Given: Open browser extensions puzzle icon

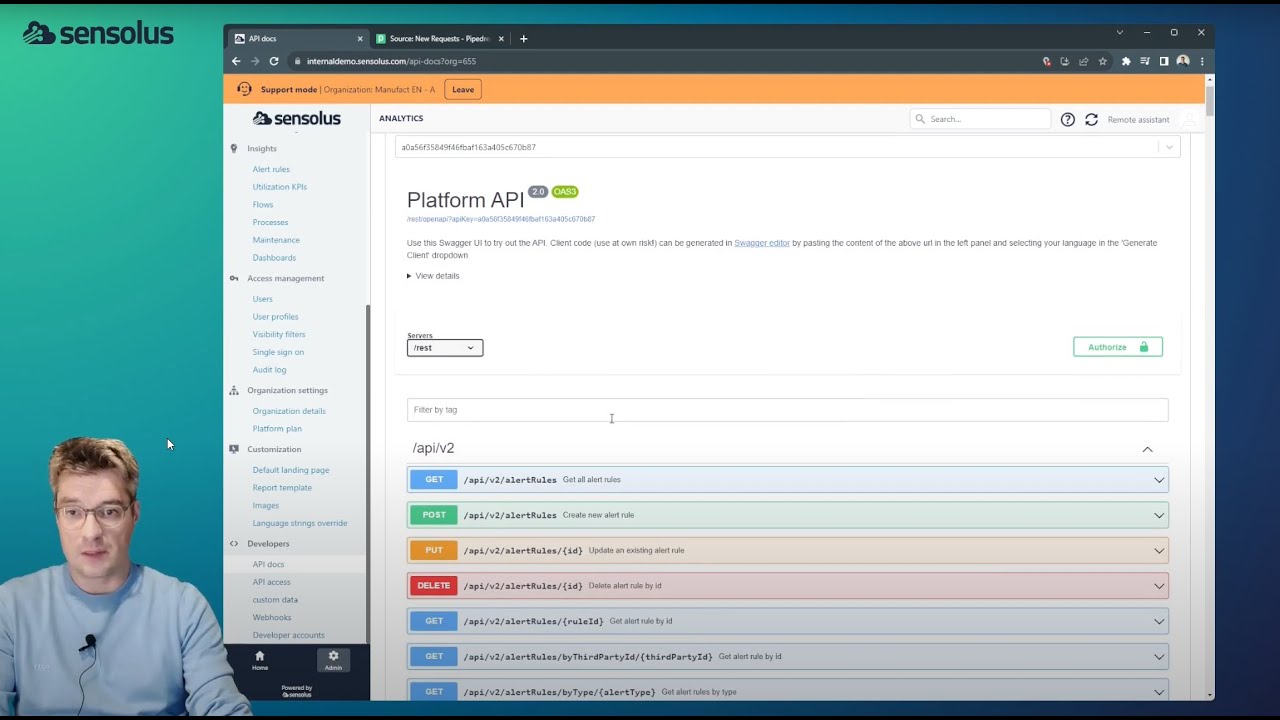Looking at the screenshot, I should pyautogui.click(x=1126, y=61).
